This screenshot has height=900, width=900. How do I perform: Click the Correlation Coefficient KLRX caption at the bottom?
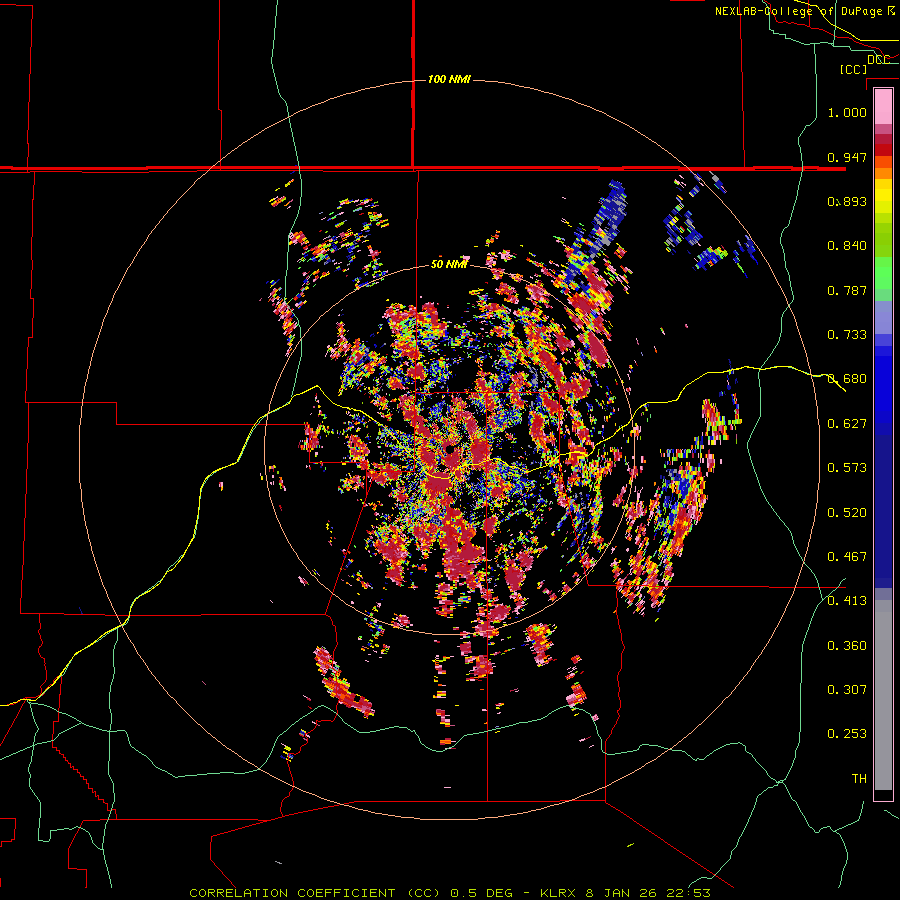tap(450, 893)
